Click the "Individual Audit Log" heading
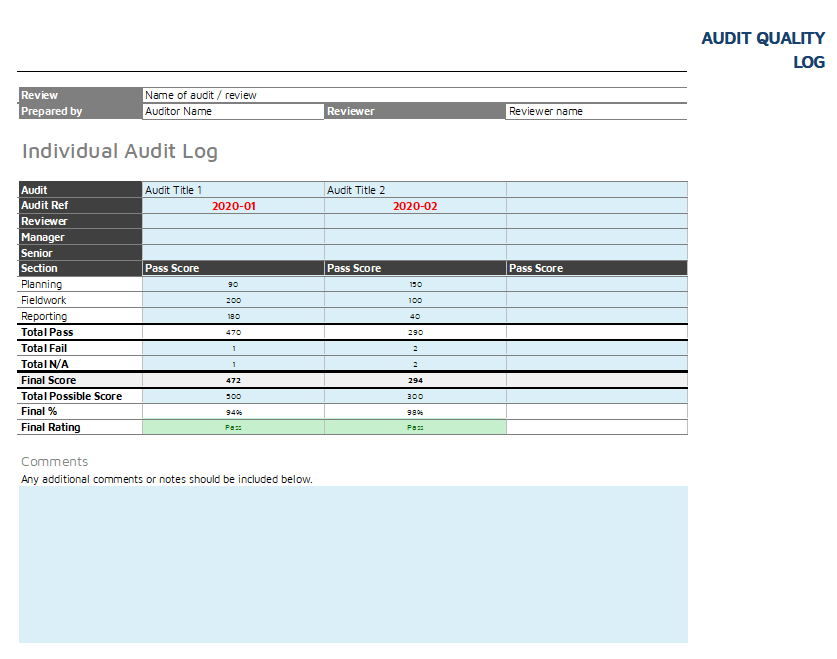The width and height of the screenshot is (837, 659). tap(120, 151)
